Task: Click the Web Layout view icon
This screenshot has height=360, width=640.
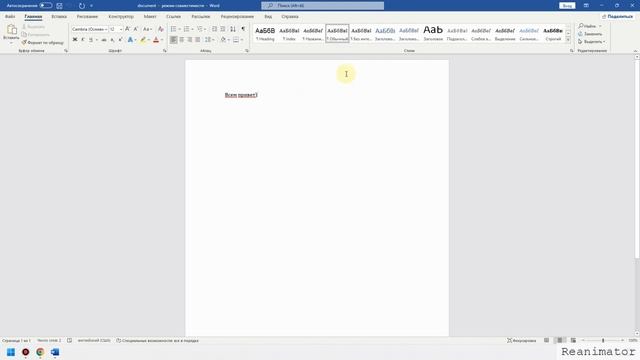Action: [573, 340]
